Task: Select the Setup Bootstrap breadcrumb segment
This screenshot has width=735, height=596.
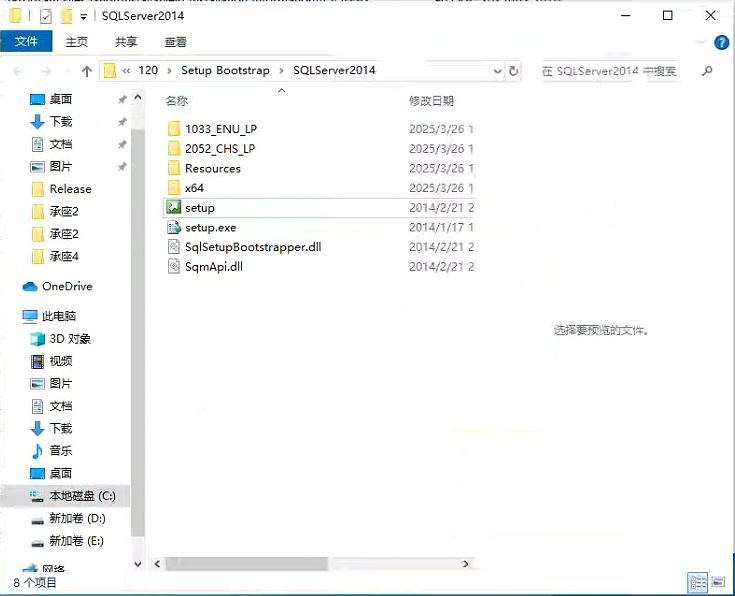Action: coord(225,70)
